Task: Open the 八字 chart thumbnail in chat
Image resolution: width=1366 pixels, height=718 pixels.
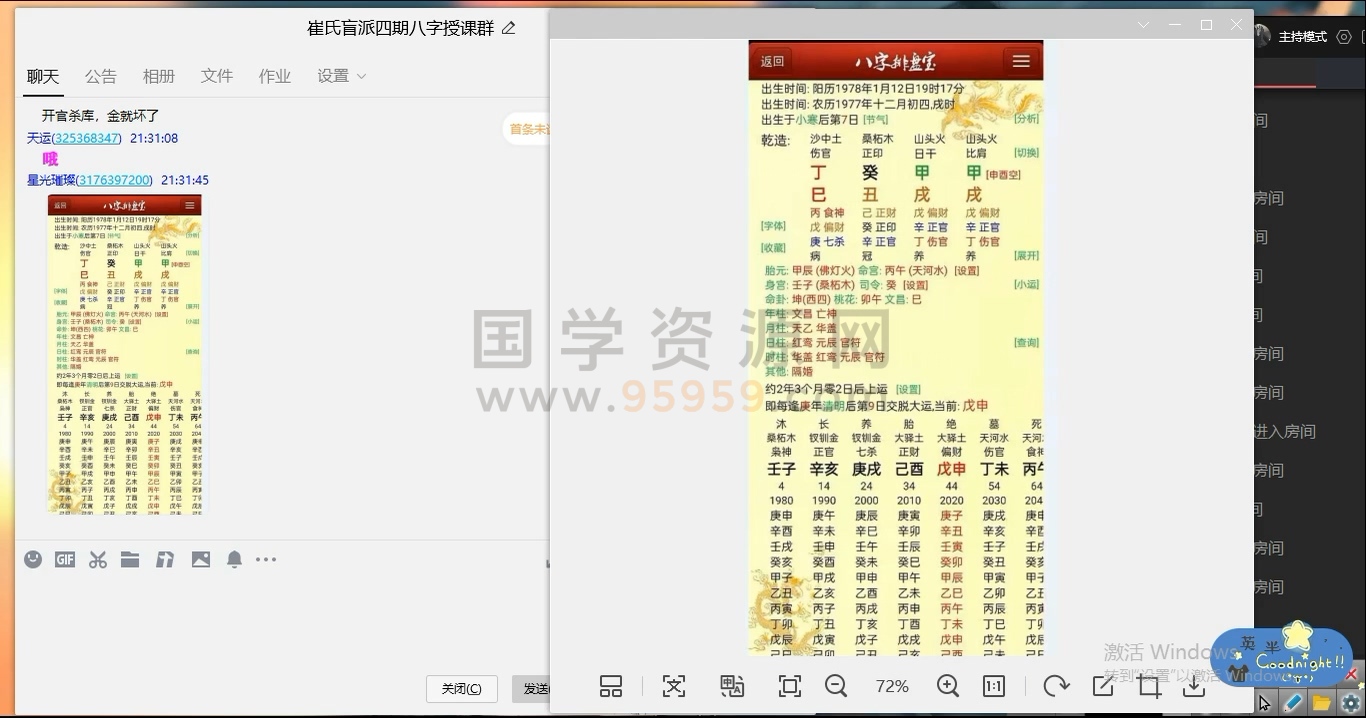Action: 125,354
